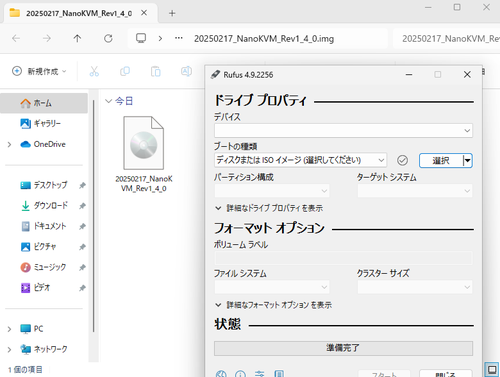This screenshot has height=377, width=500.
Task: Open the 新規作成 menu
Action: pos(39,71)
